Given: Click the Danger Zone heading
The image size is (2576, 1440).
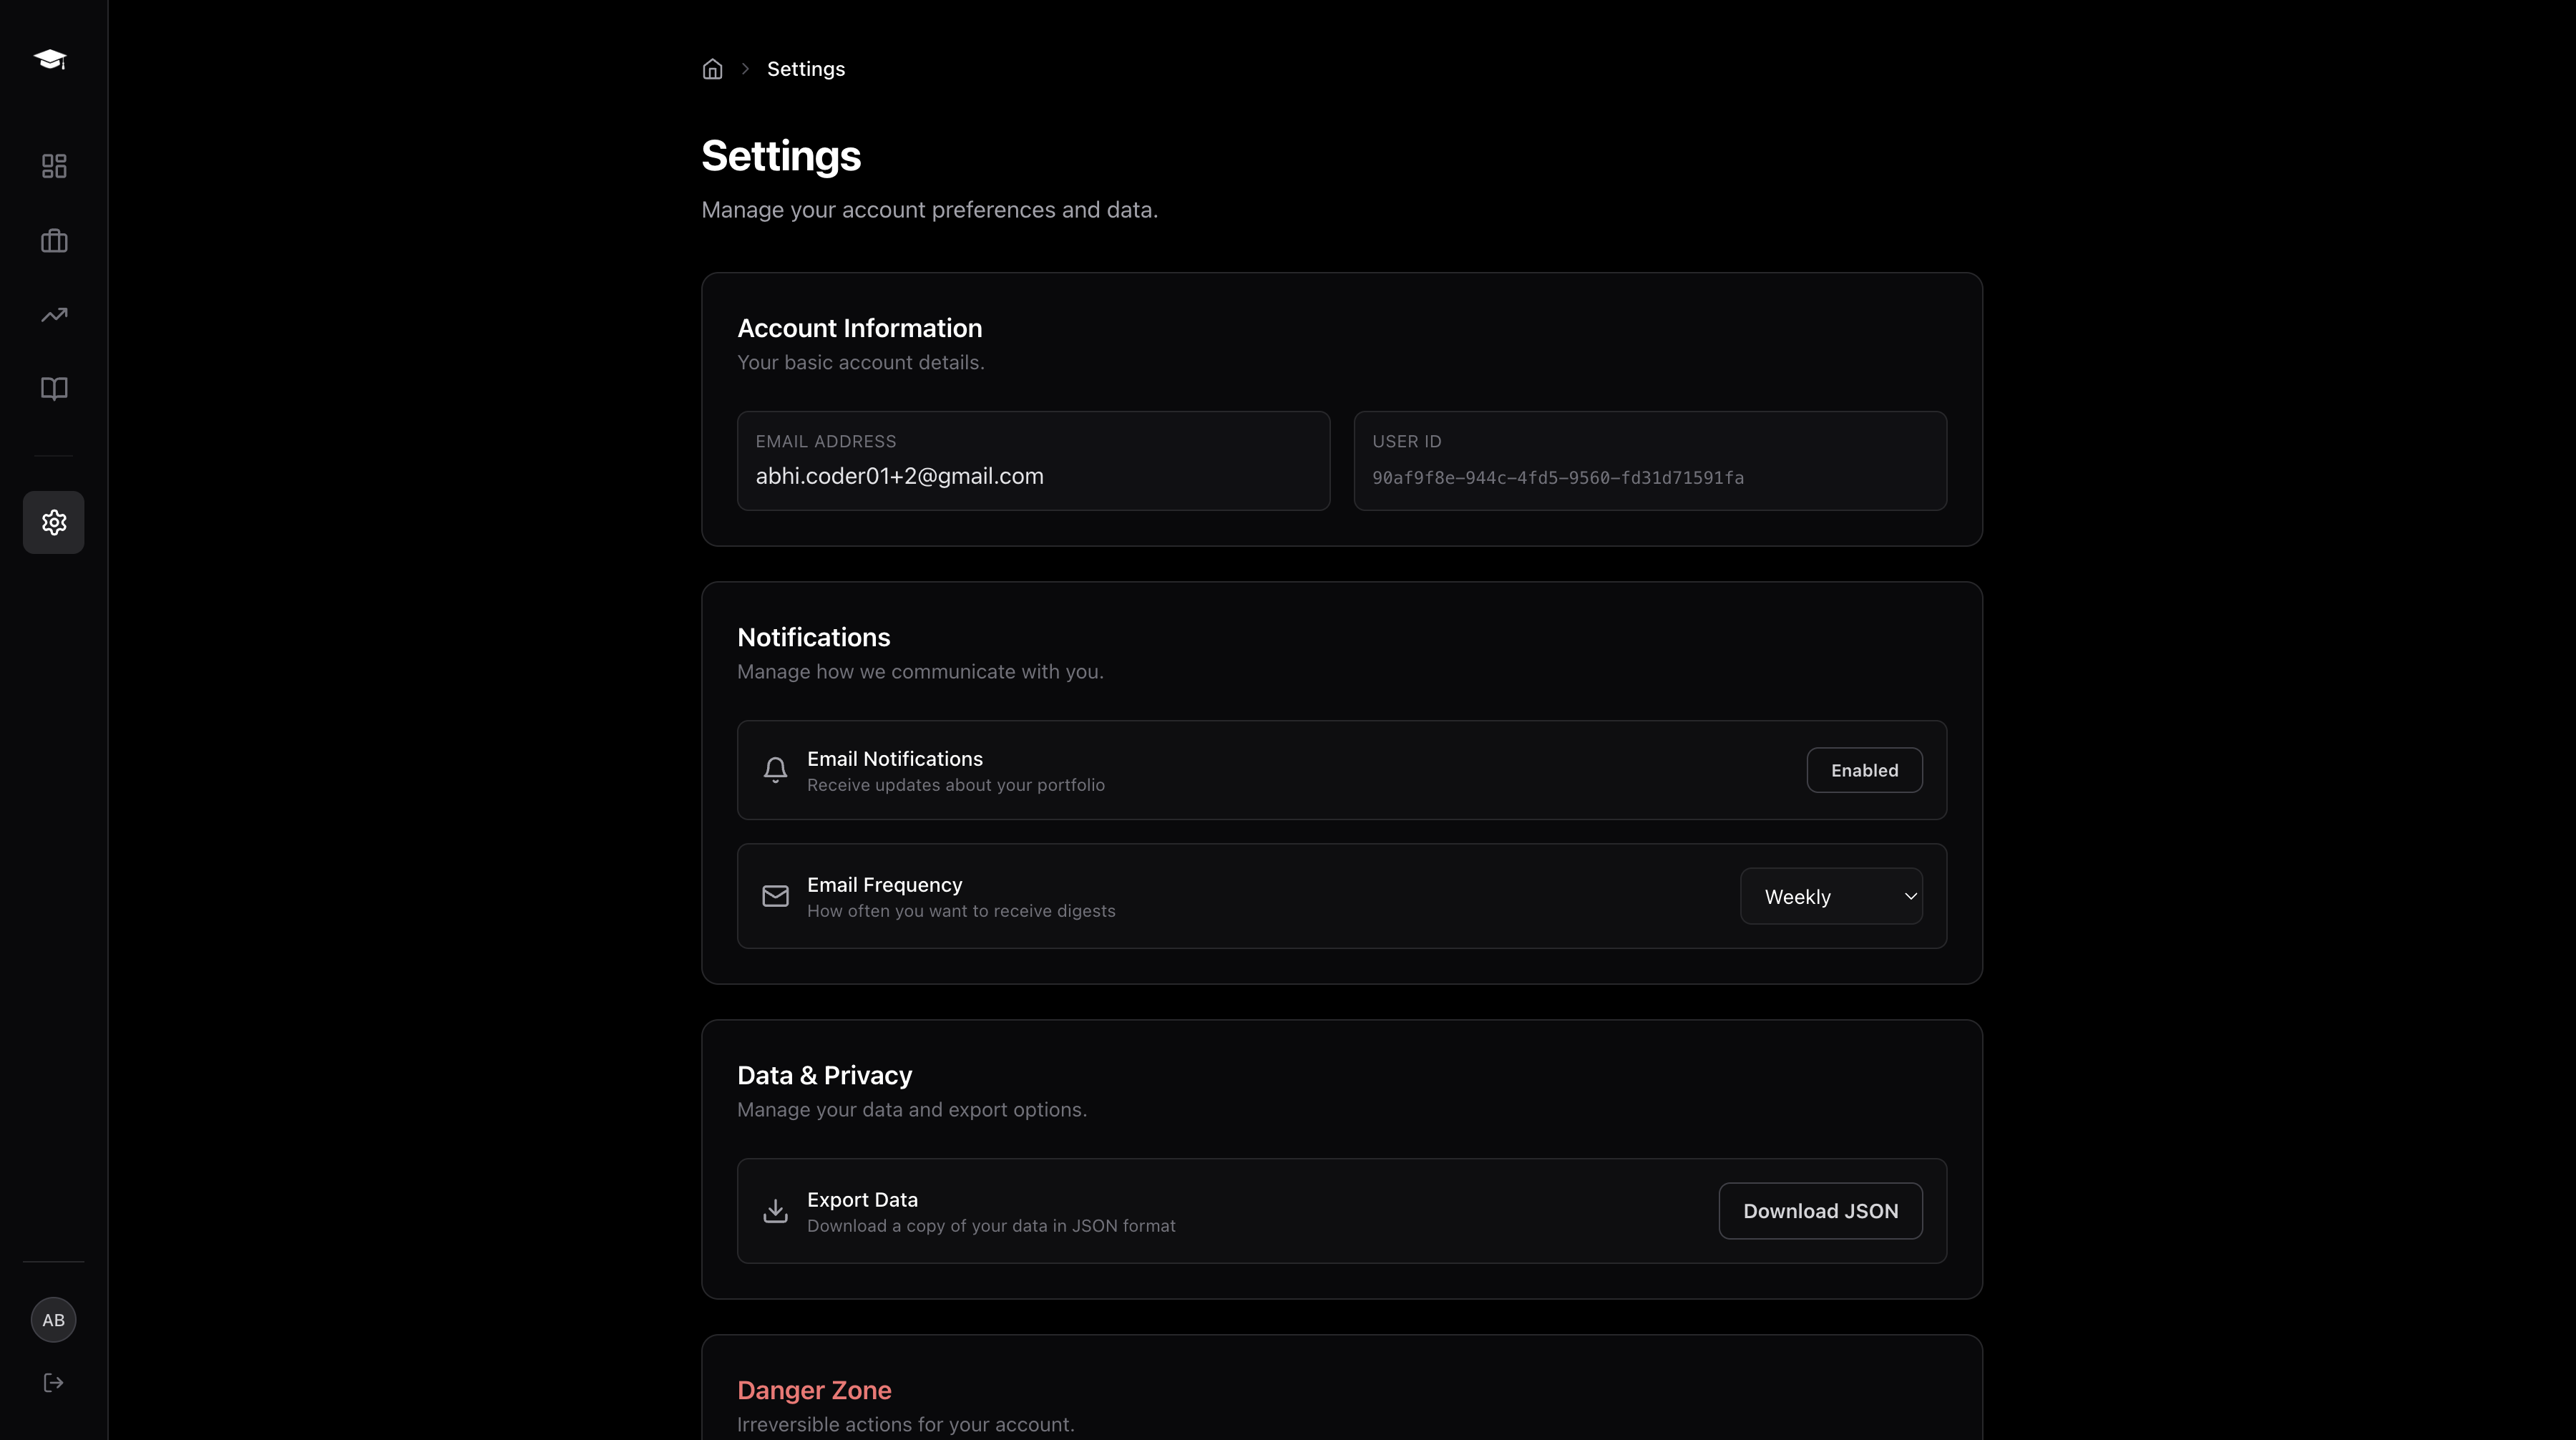Looking at the screenshot, I should coord(814,1390).
